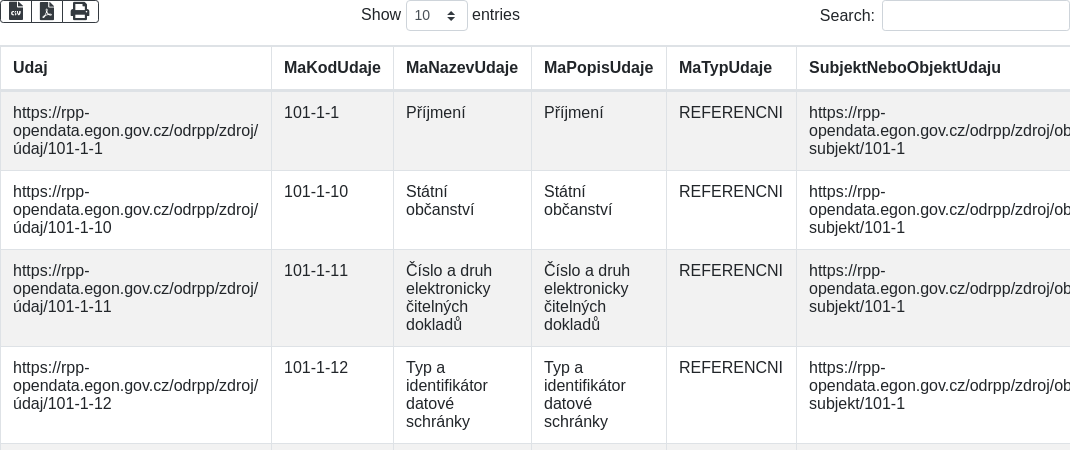Open the údaj/101-1-12 URL link
The height and width of the screenshot is (450, 1070).
[136, 386]
